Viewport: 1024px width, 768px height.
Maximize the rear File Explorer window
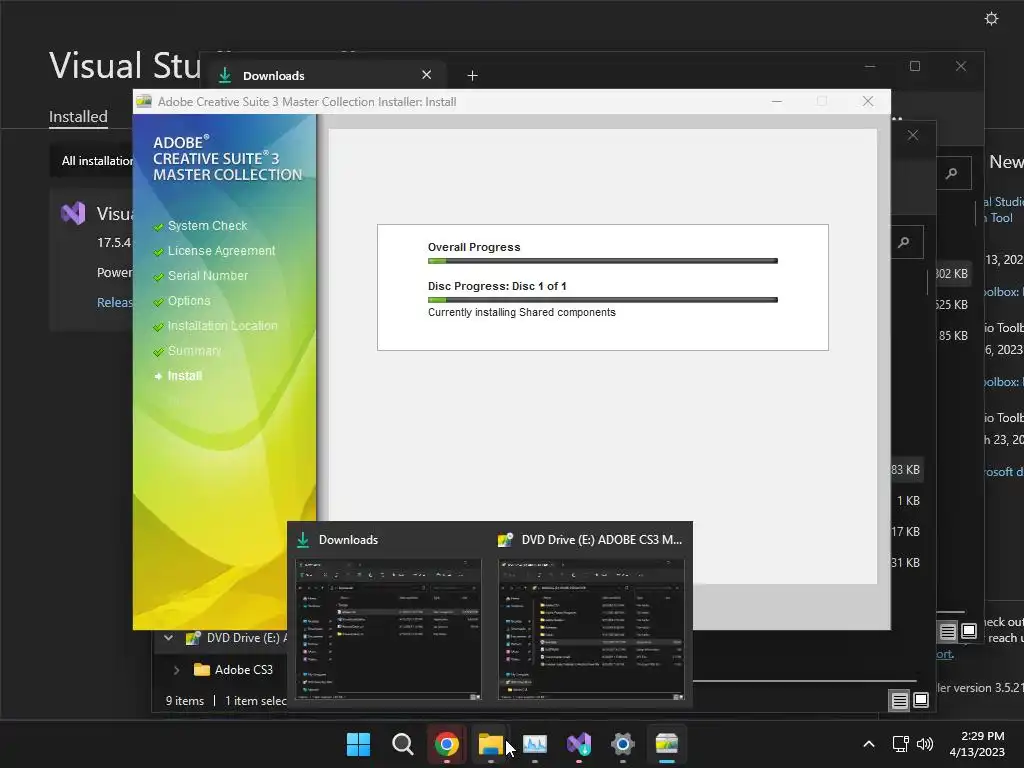(915, 66)
